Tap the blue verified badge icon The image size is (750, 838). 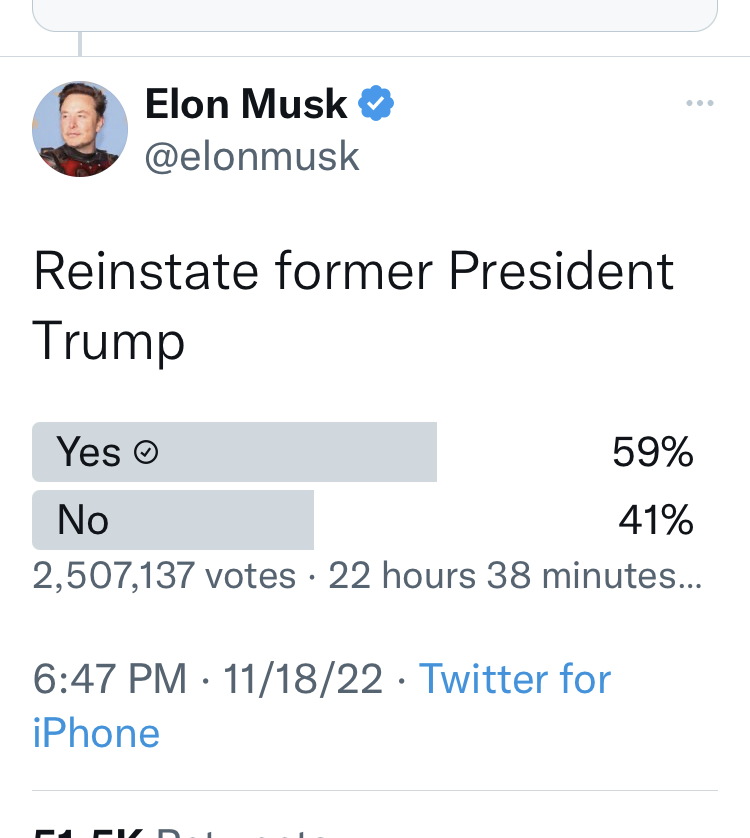click(x=376, y=104)
